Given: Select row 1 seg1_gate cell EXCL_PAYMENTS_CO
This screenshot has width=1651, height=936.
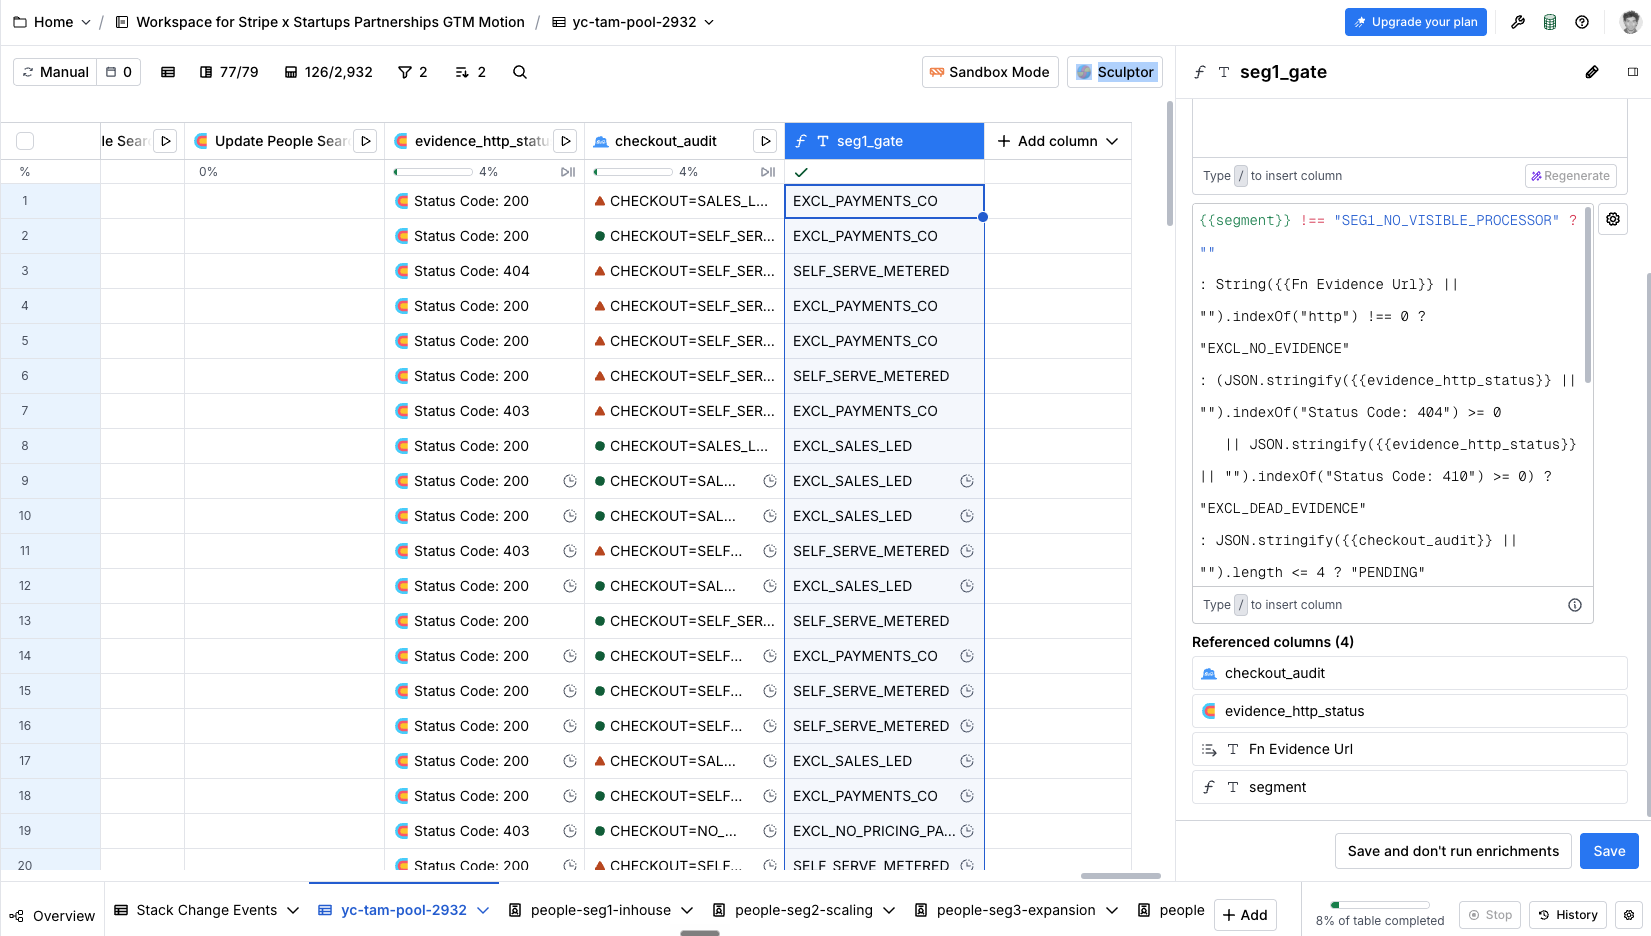Looking at the screenshot, I should coord(884,201).
